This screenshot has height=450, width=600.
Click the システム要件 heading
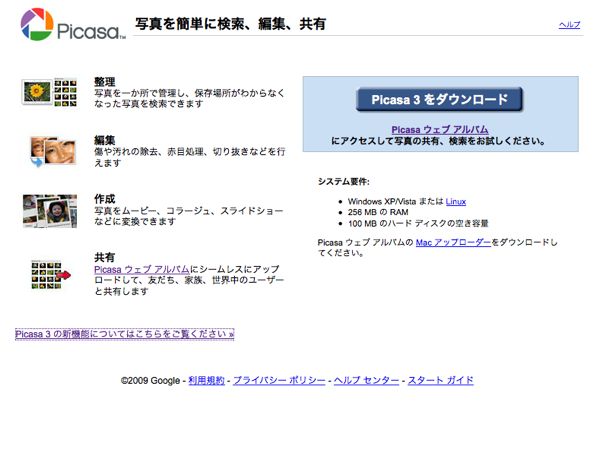(344, 182)
